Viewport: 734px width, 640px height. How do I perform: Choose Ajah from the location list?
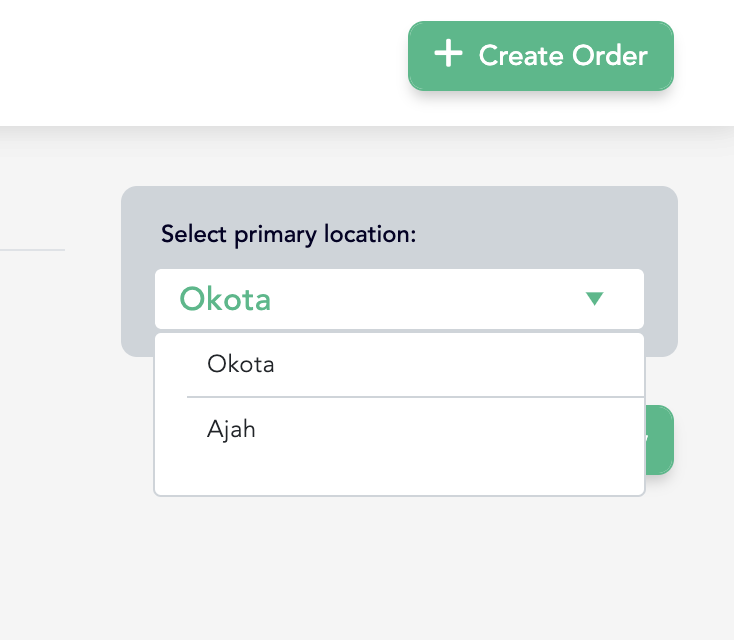[x=232, y=430]
